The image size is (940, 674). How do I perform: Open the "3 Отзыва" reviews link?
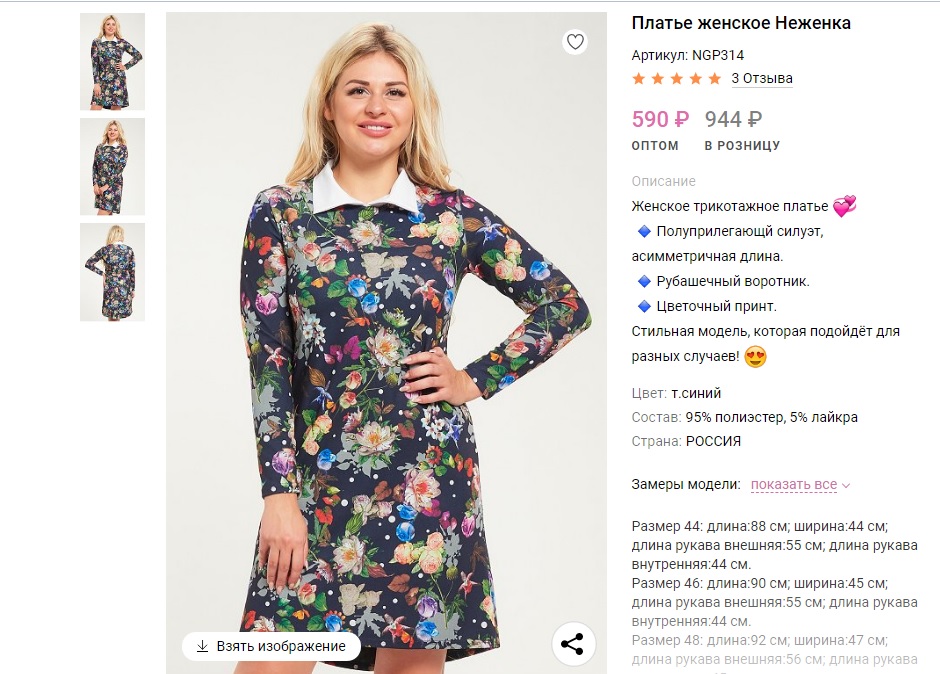tap(762, 78)
